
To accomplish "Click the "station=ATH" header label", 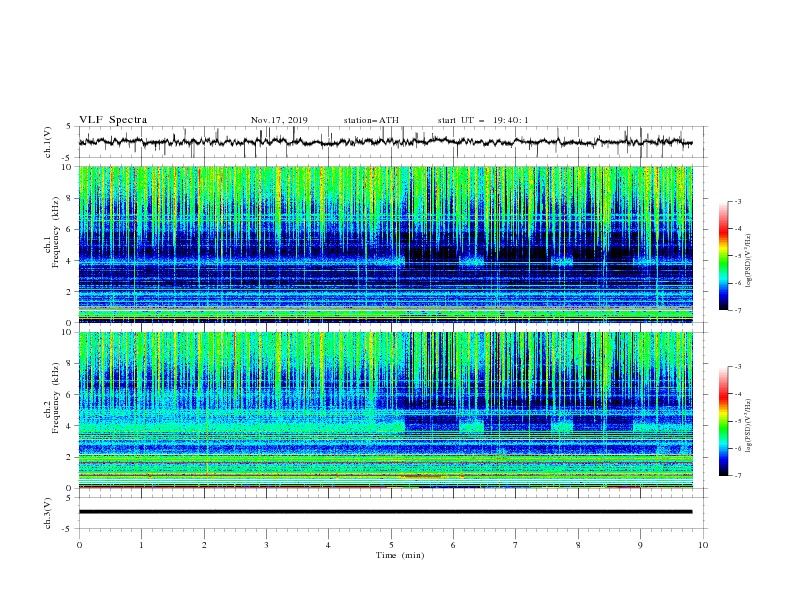I will click(371, 120).
